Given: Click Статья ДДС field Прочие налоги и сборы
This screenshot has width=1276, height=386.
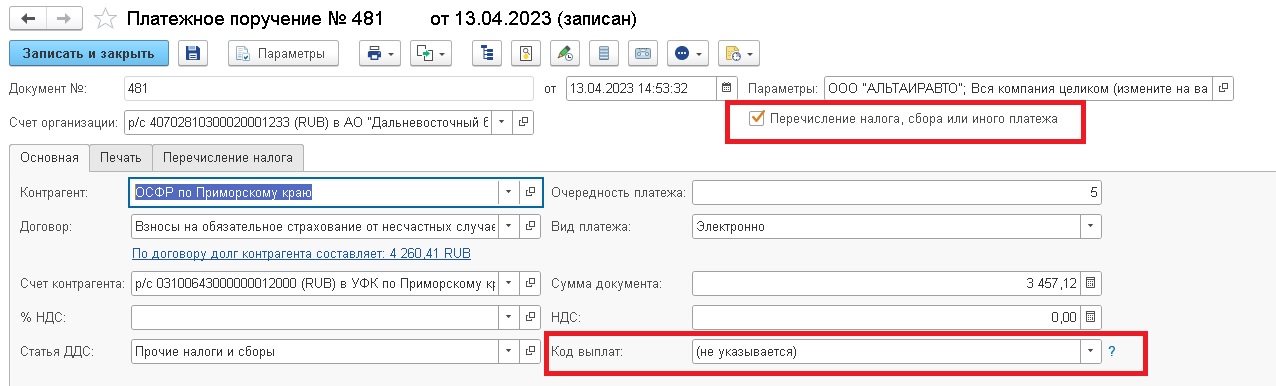Looking at the screenshot, I should tap(315, 351).
